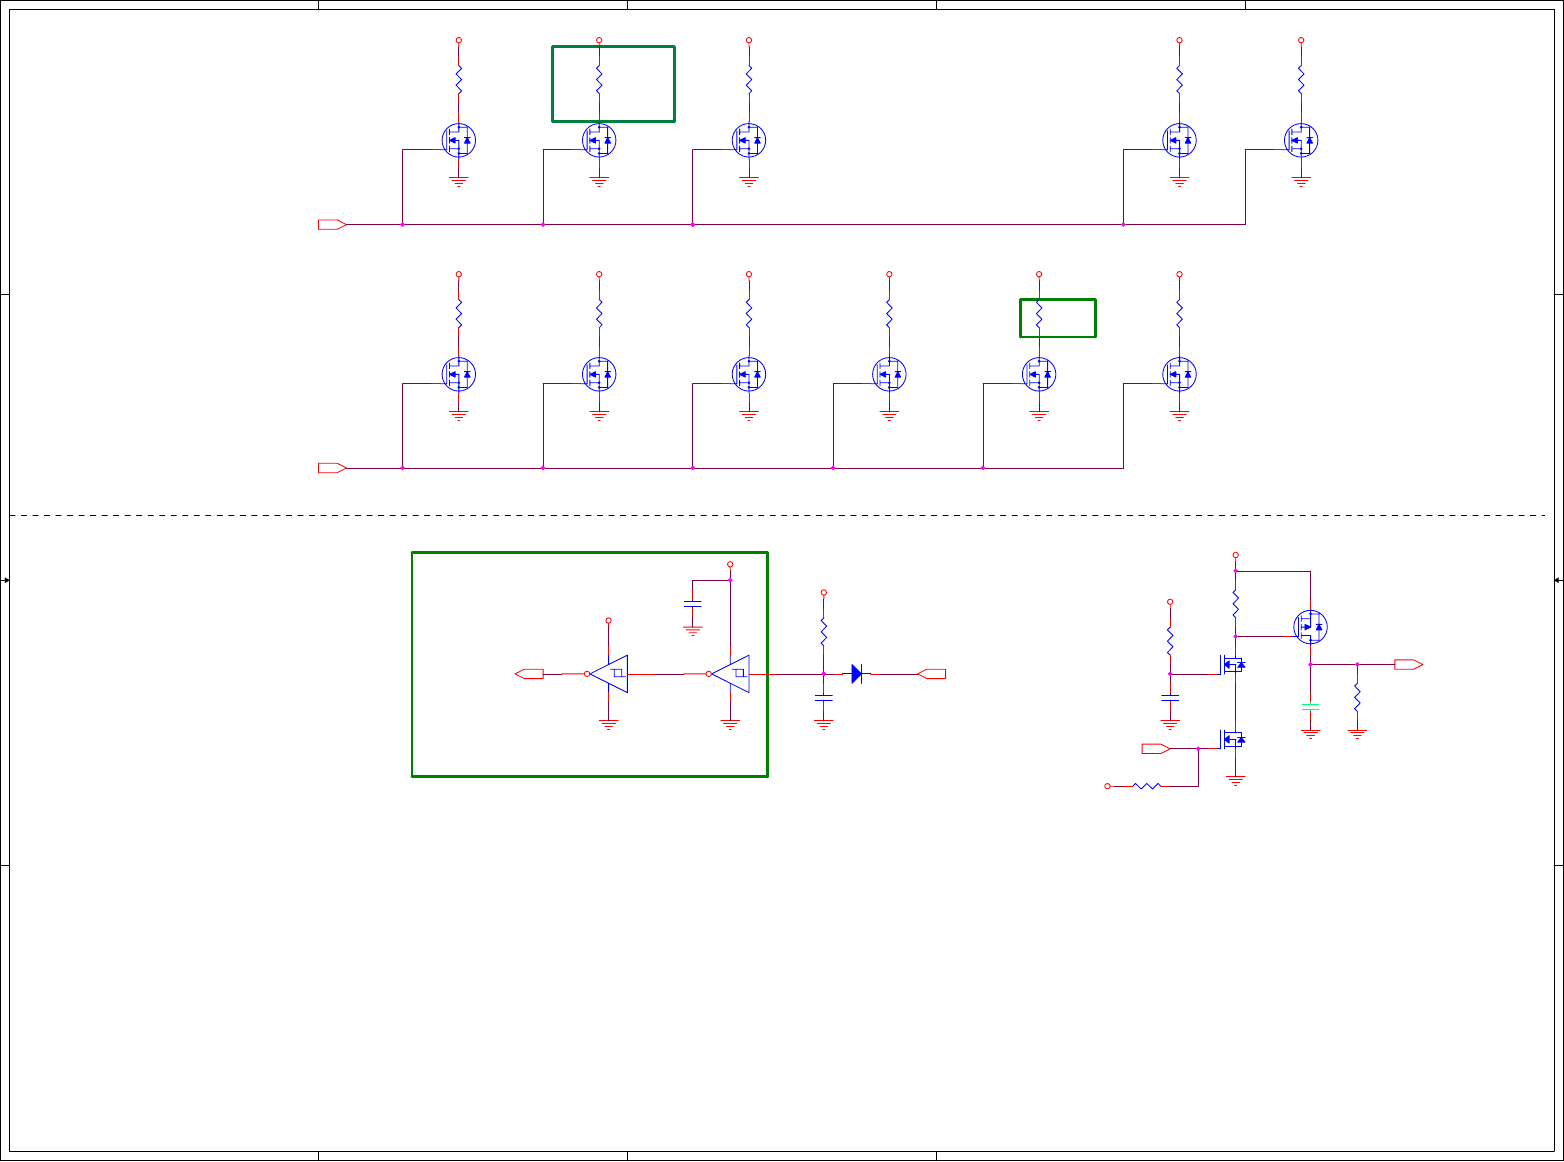Screen dimensions: 1564x1162
Task: Select the rightmost MOSFET in the second row
Action: 1179,374
